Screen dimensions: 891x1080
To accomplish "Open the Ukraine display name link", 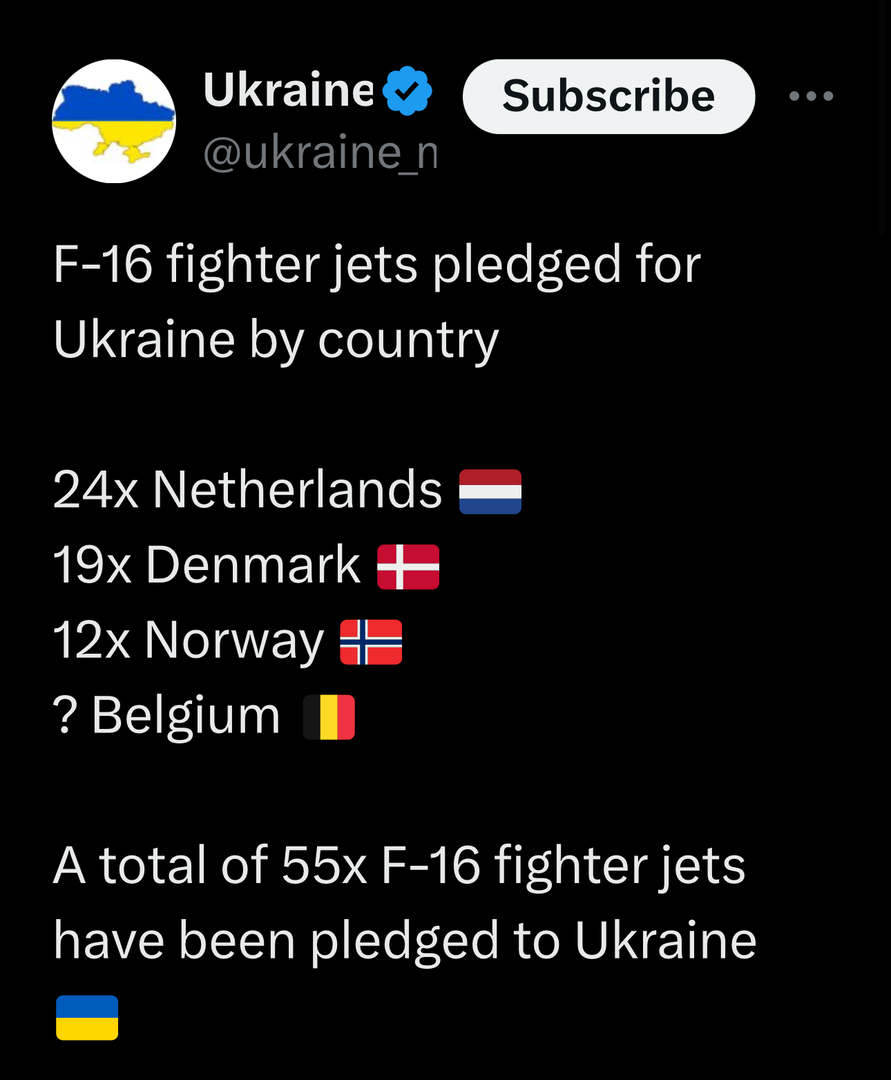I will coord(288,92).
